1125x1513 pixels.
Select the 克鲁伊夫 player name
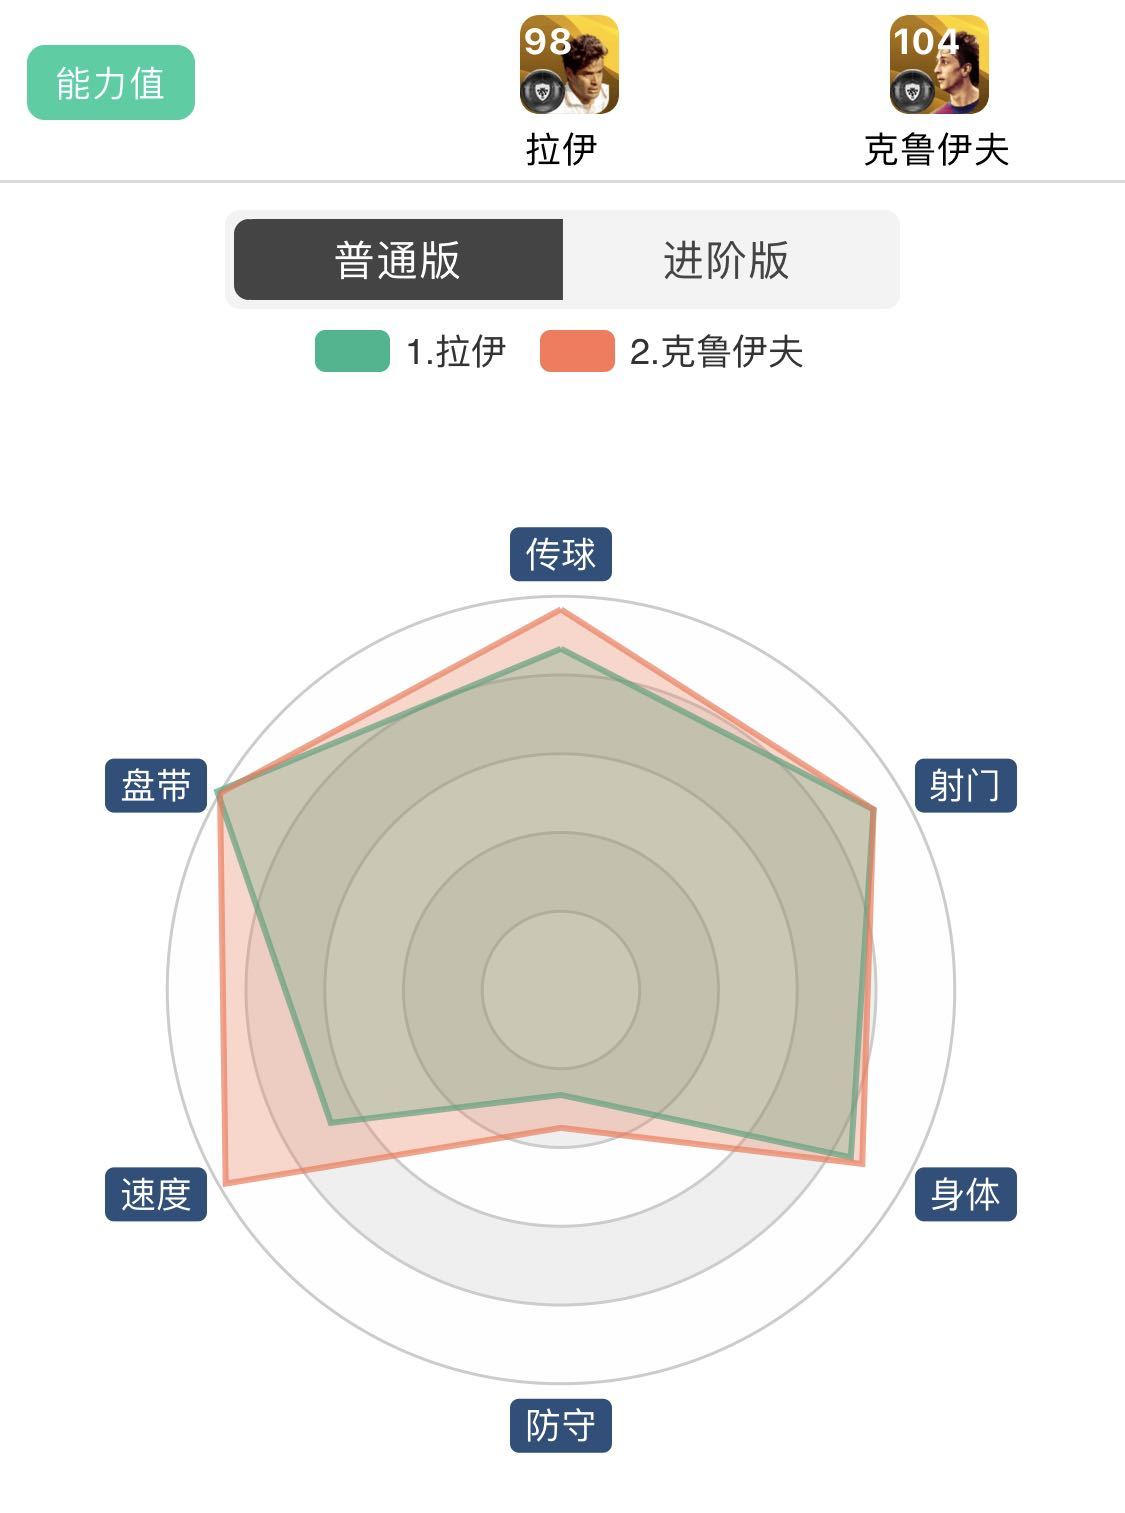(937, 149)
